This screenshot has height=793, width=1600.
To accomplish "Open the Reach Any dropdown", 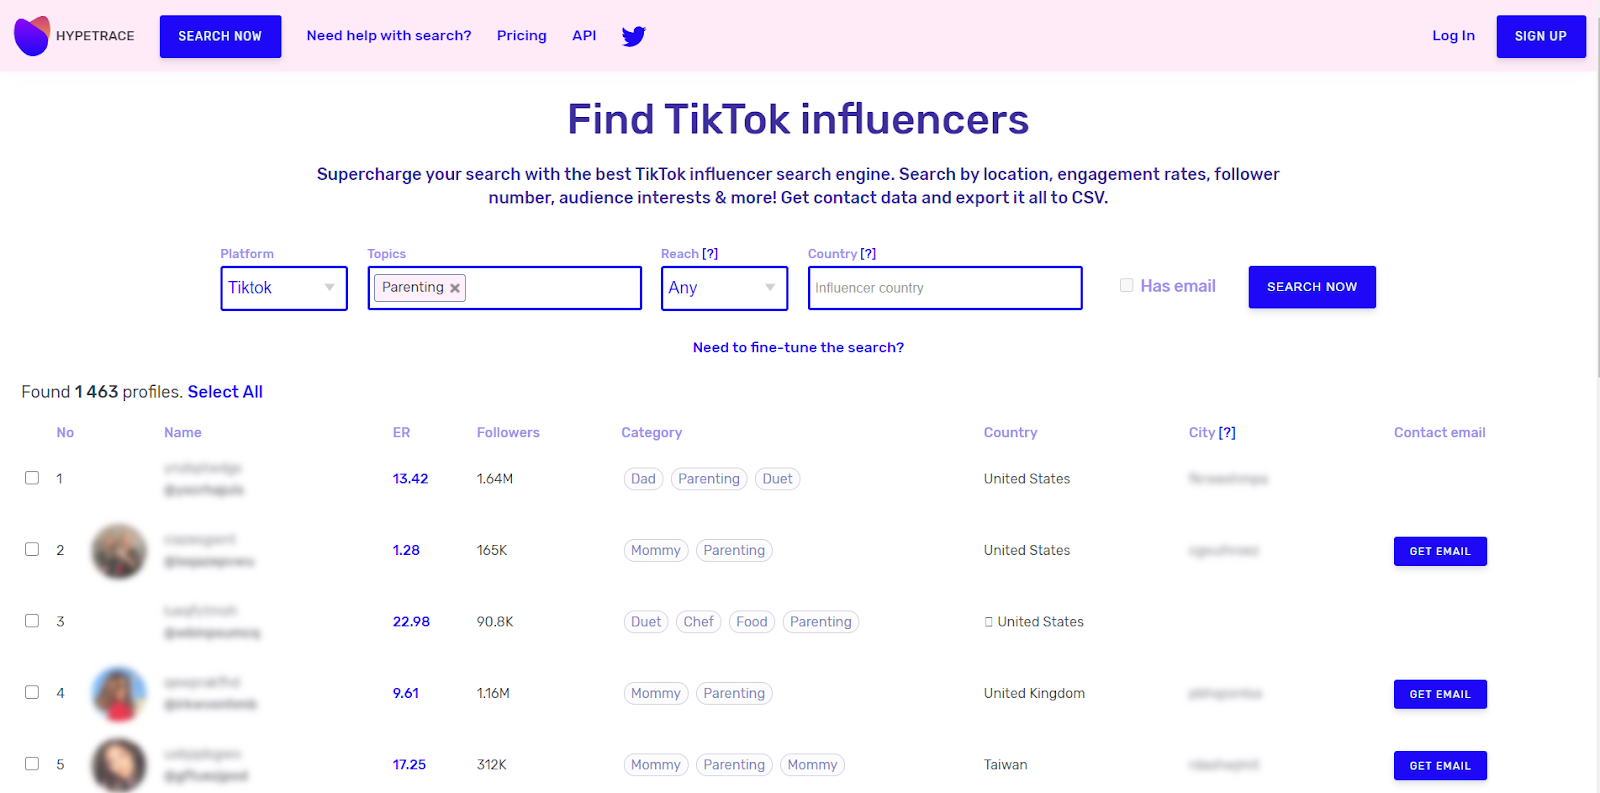I will pyautogui.click(x=724, y=288).
